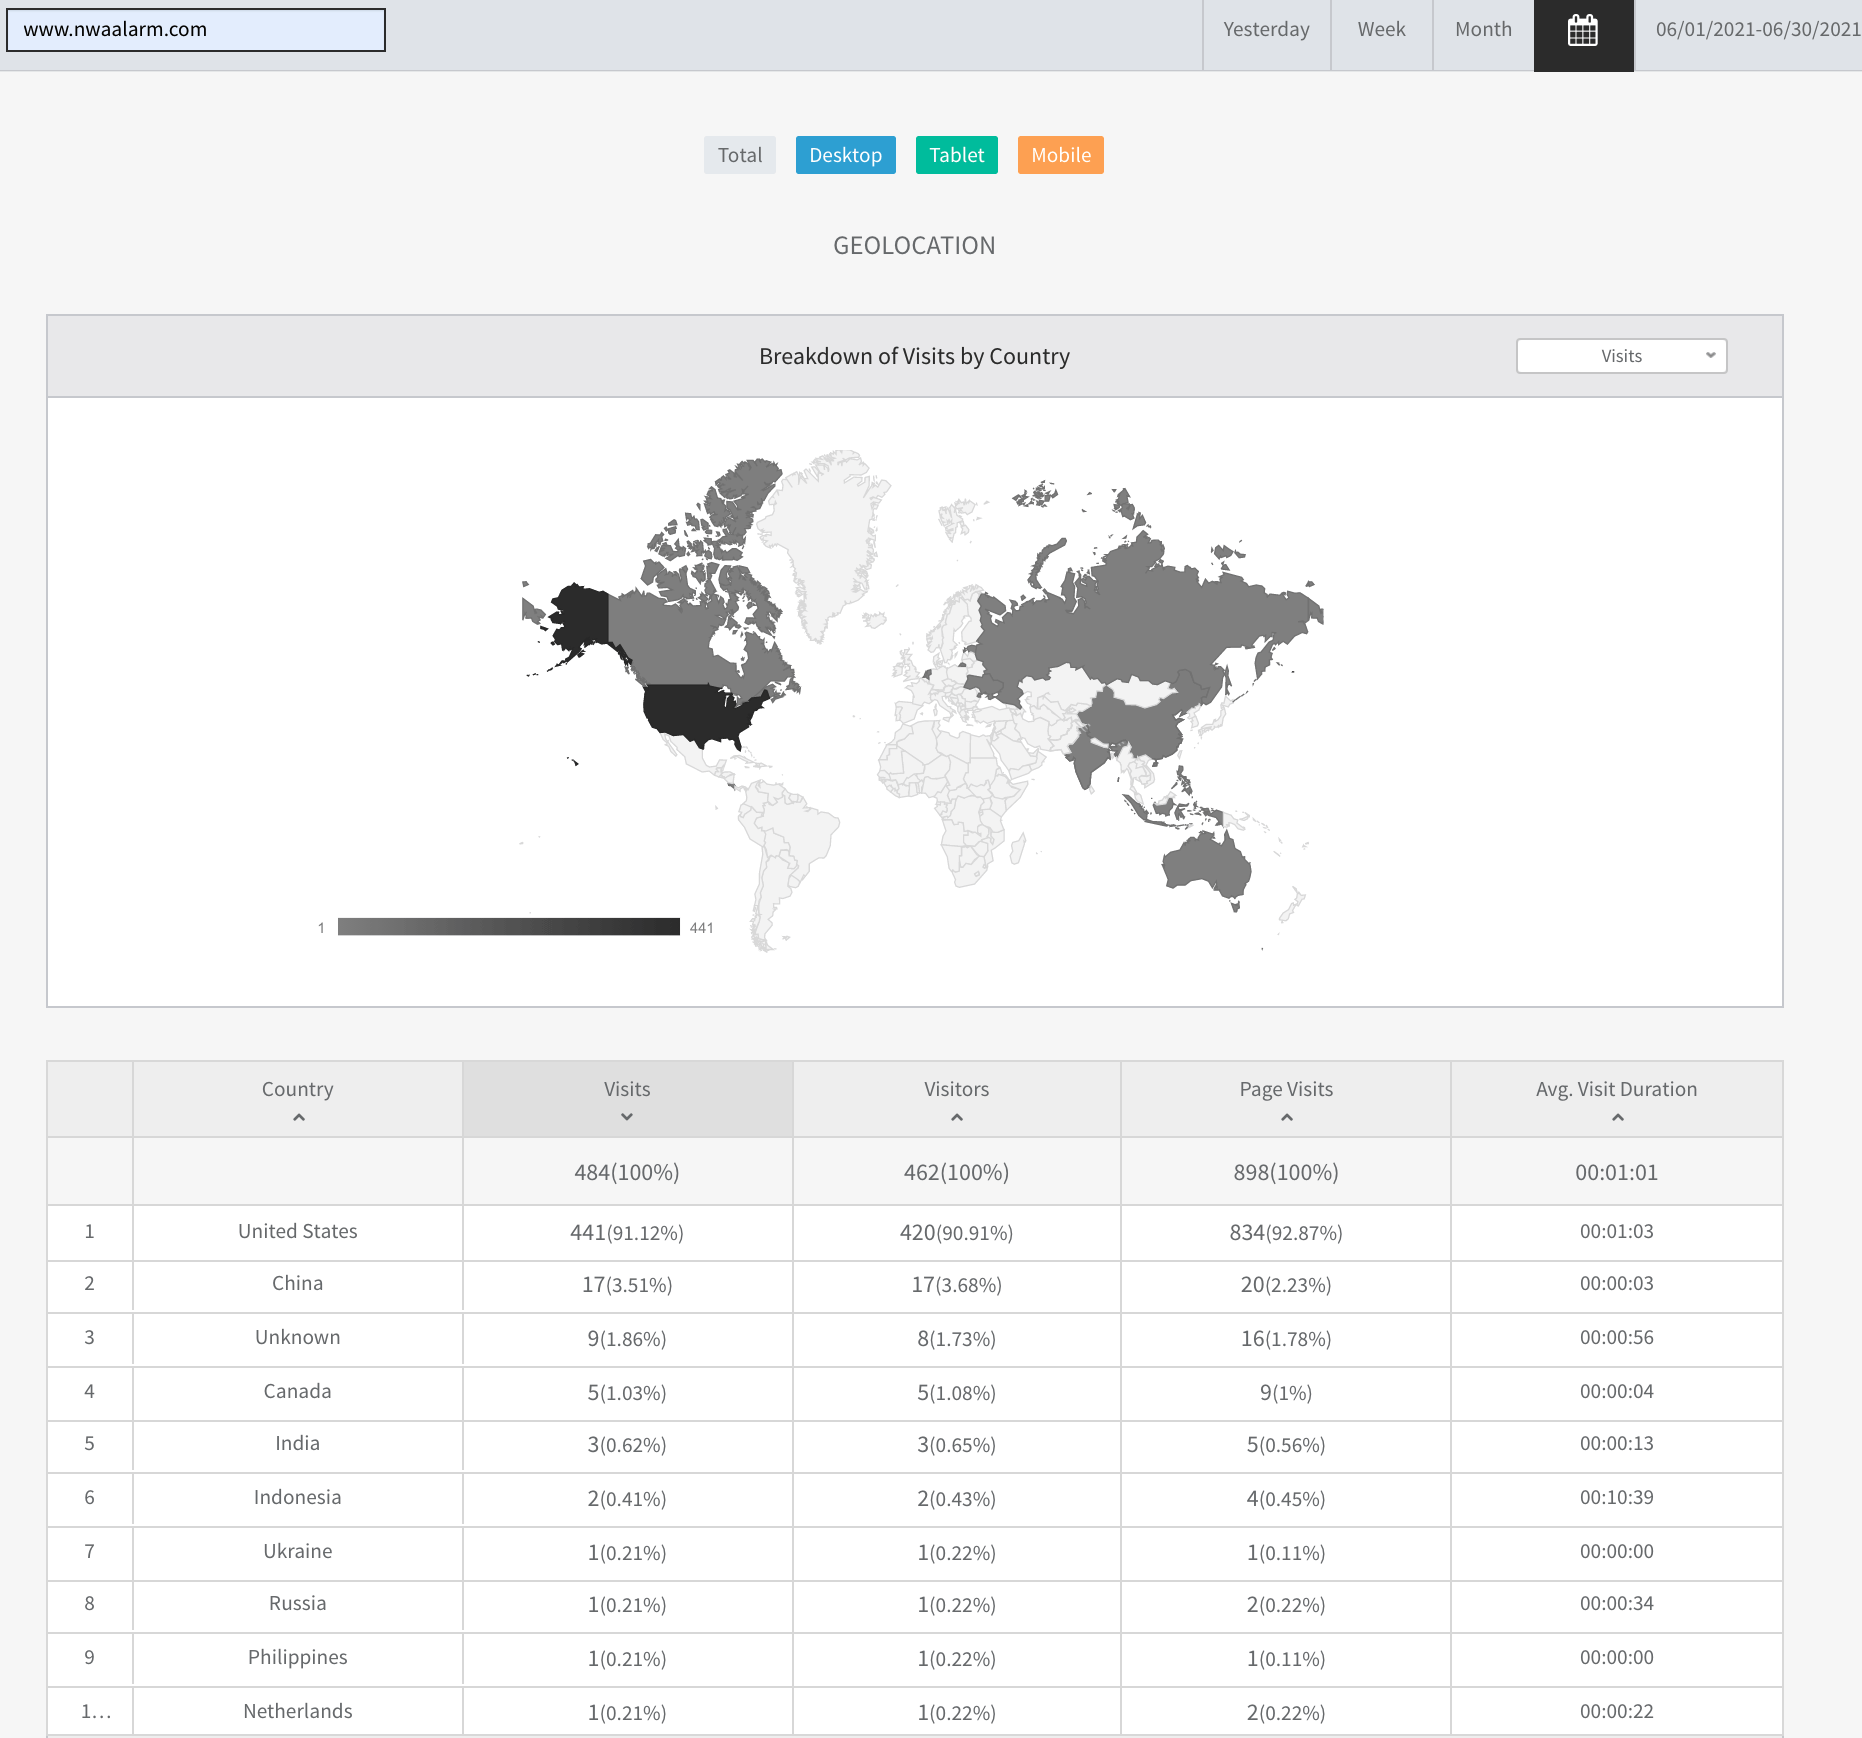Switch to Week time range
1862x1738 pixels.
pos(1381,30)
